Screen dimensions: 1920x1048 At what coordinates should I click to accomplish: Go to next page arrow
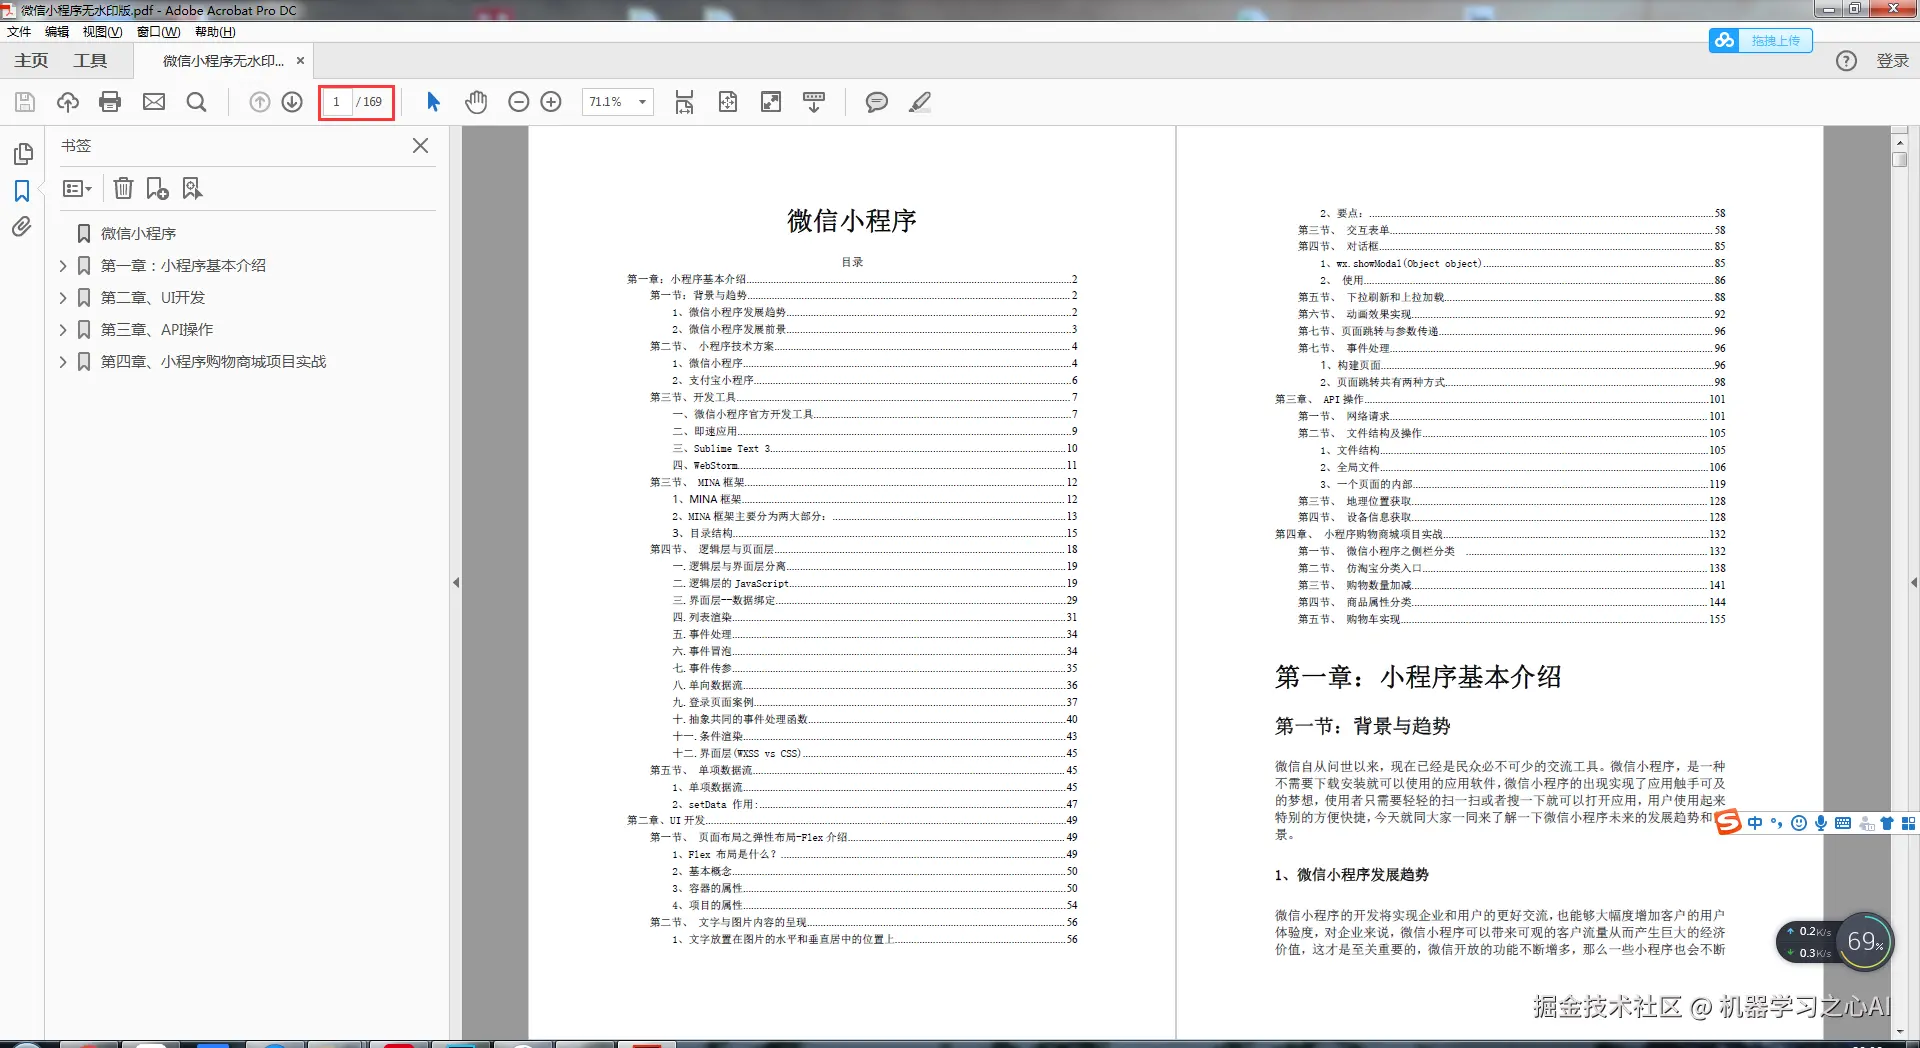pos(292,102)
